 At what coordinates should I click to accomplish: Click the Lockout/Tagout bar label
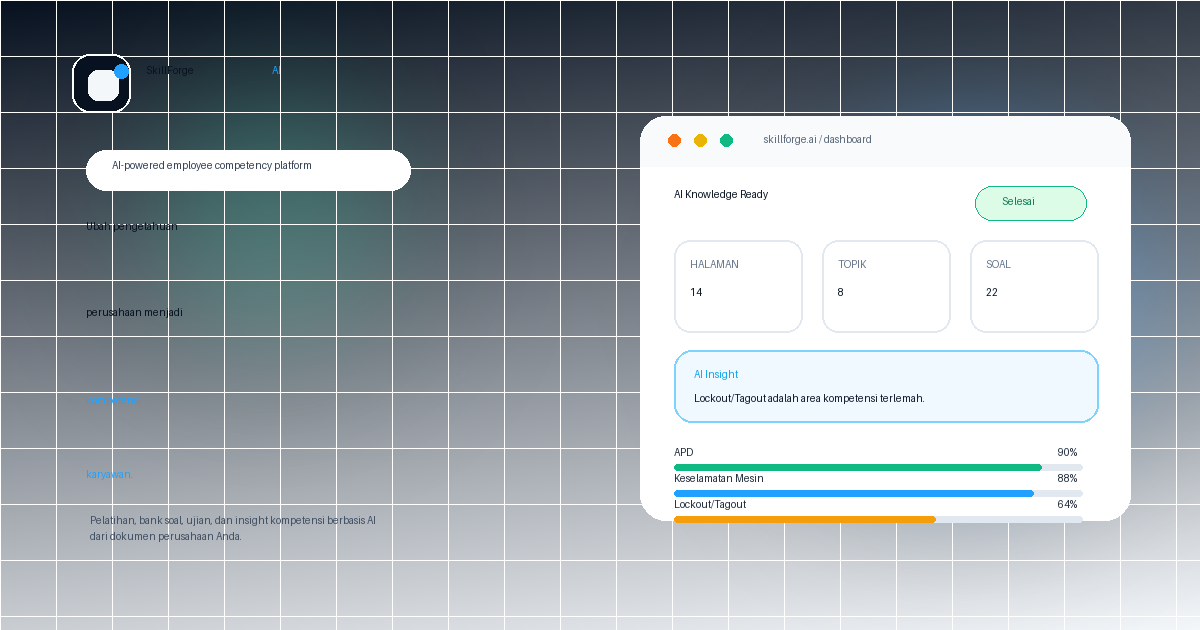point(710,504)
